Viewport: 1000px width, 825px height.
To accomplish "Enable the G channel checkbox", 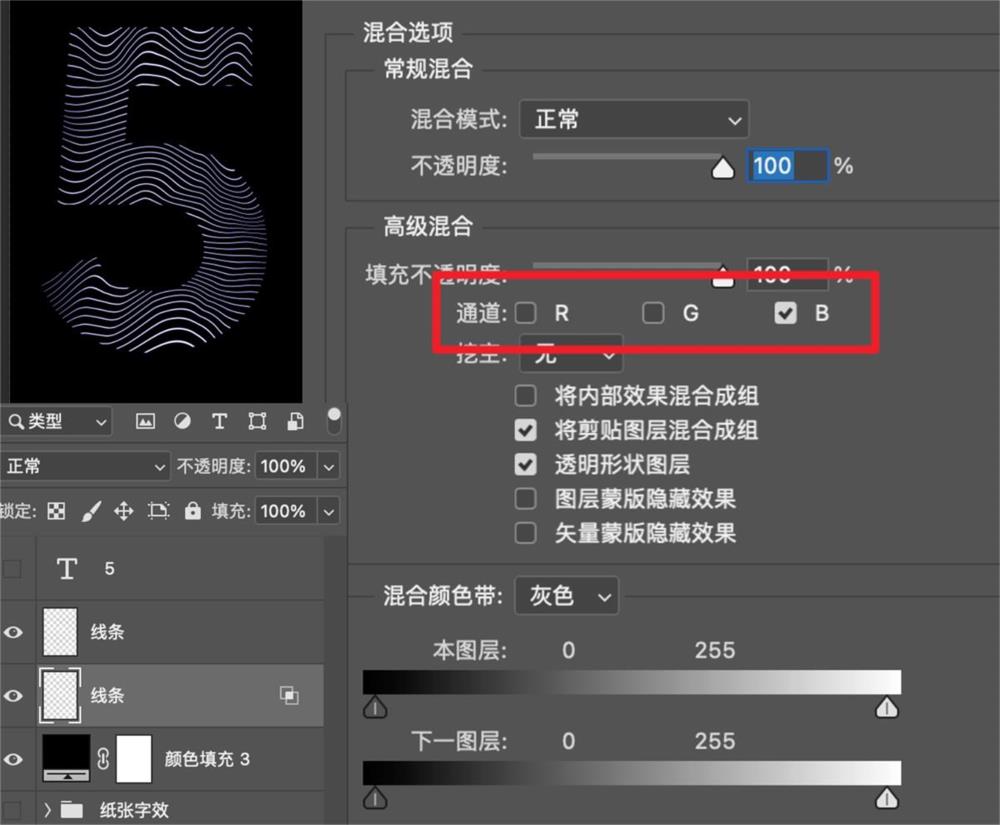I will [653, 313].
